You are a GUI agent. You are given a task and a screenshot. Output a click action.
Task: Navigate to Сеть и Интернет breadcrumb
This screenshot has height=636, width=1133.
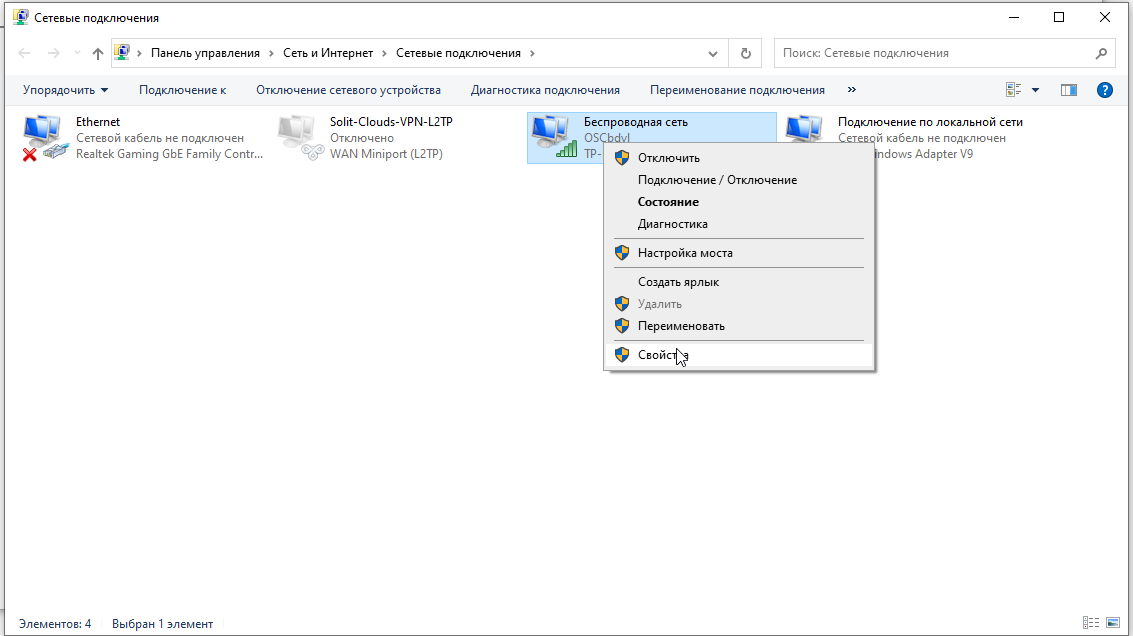(328, 53)
